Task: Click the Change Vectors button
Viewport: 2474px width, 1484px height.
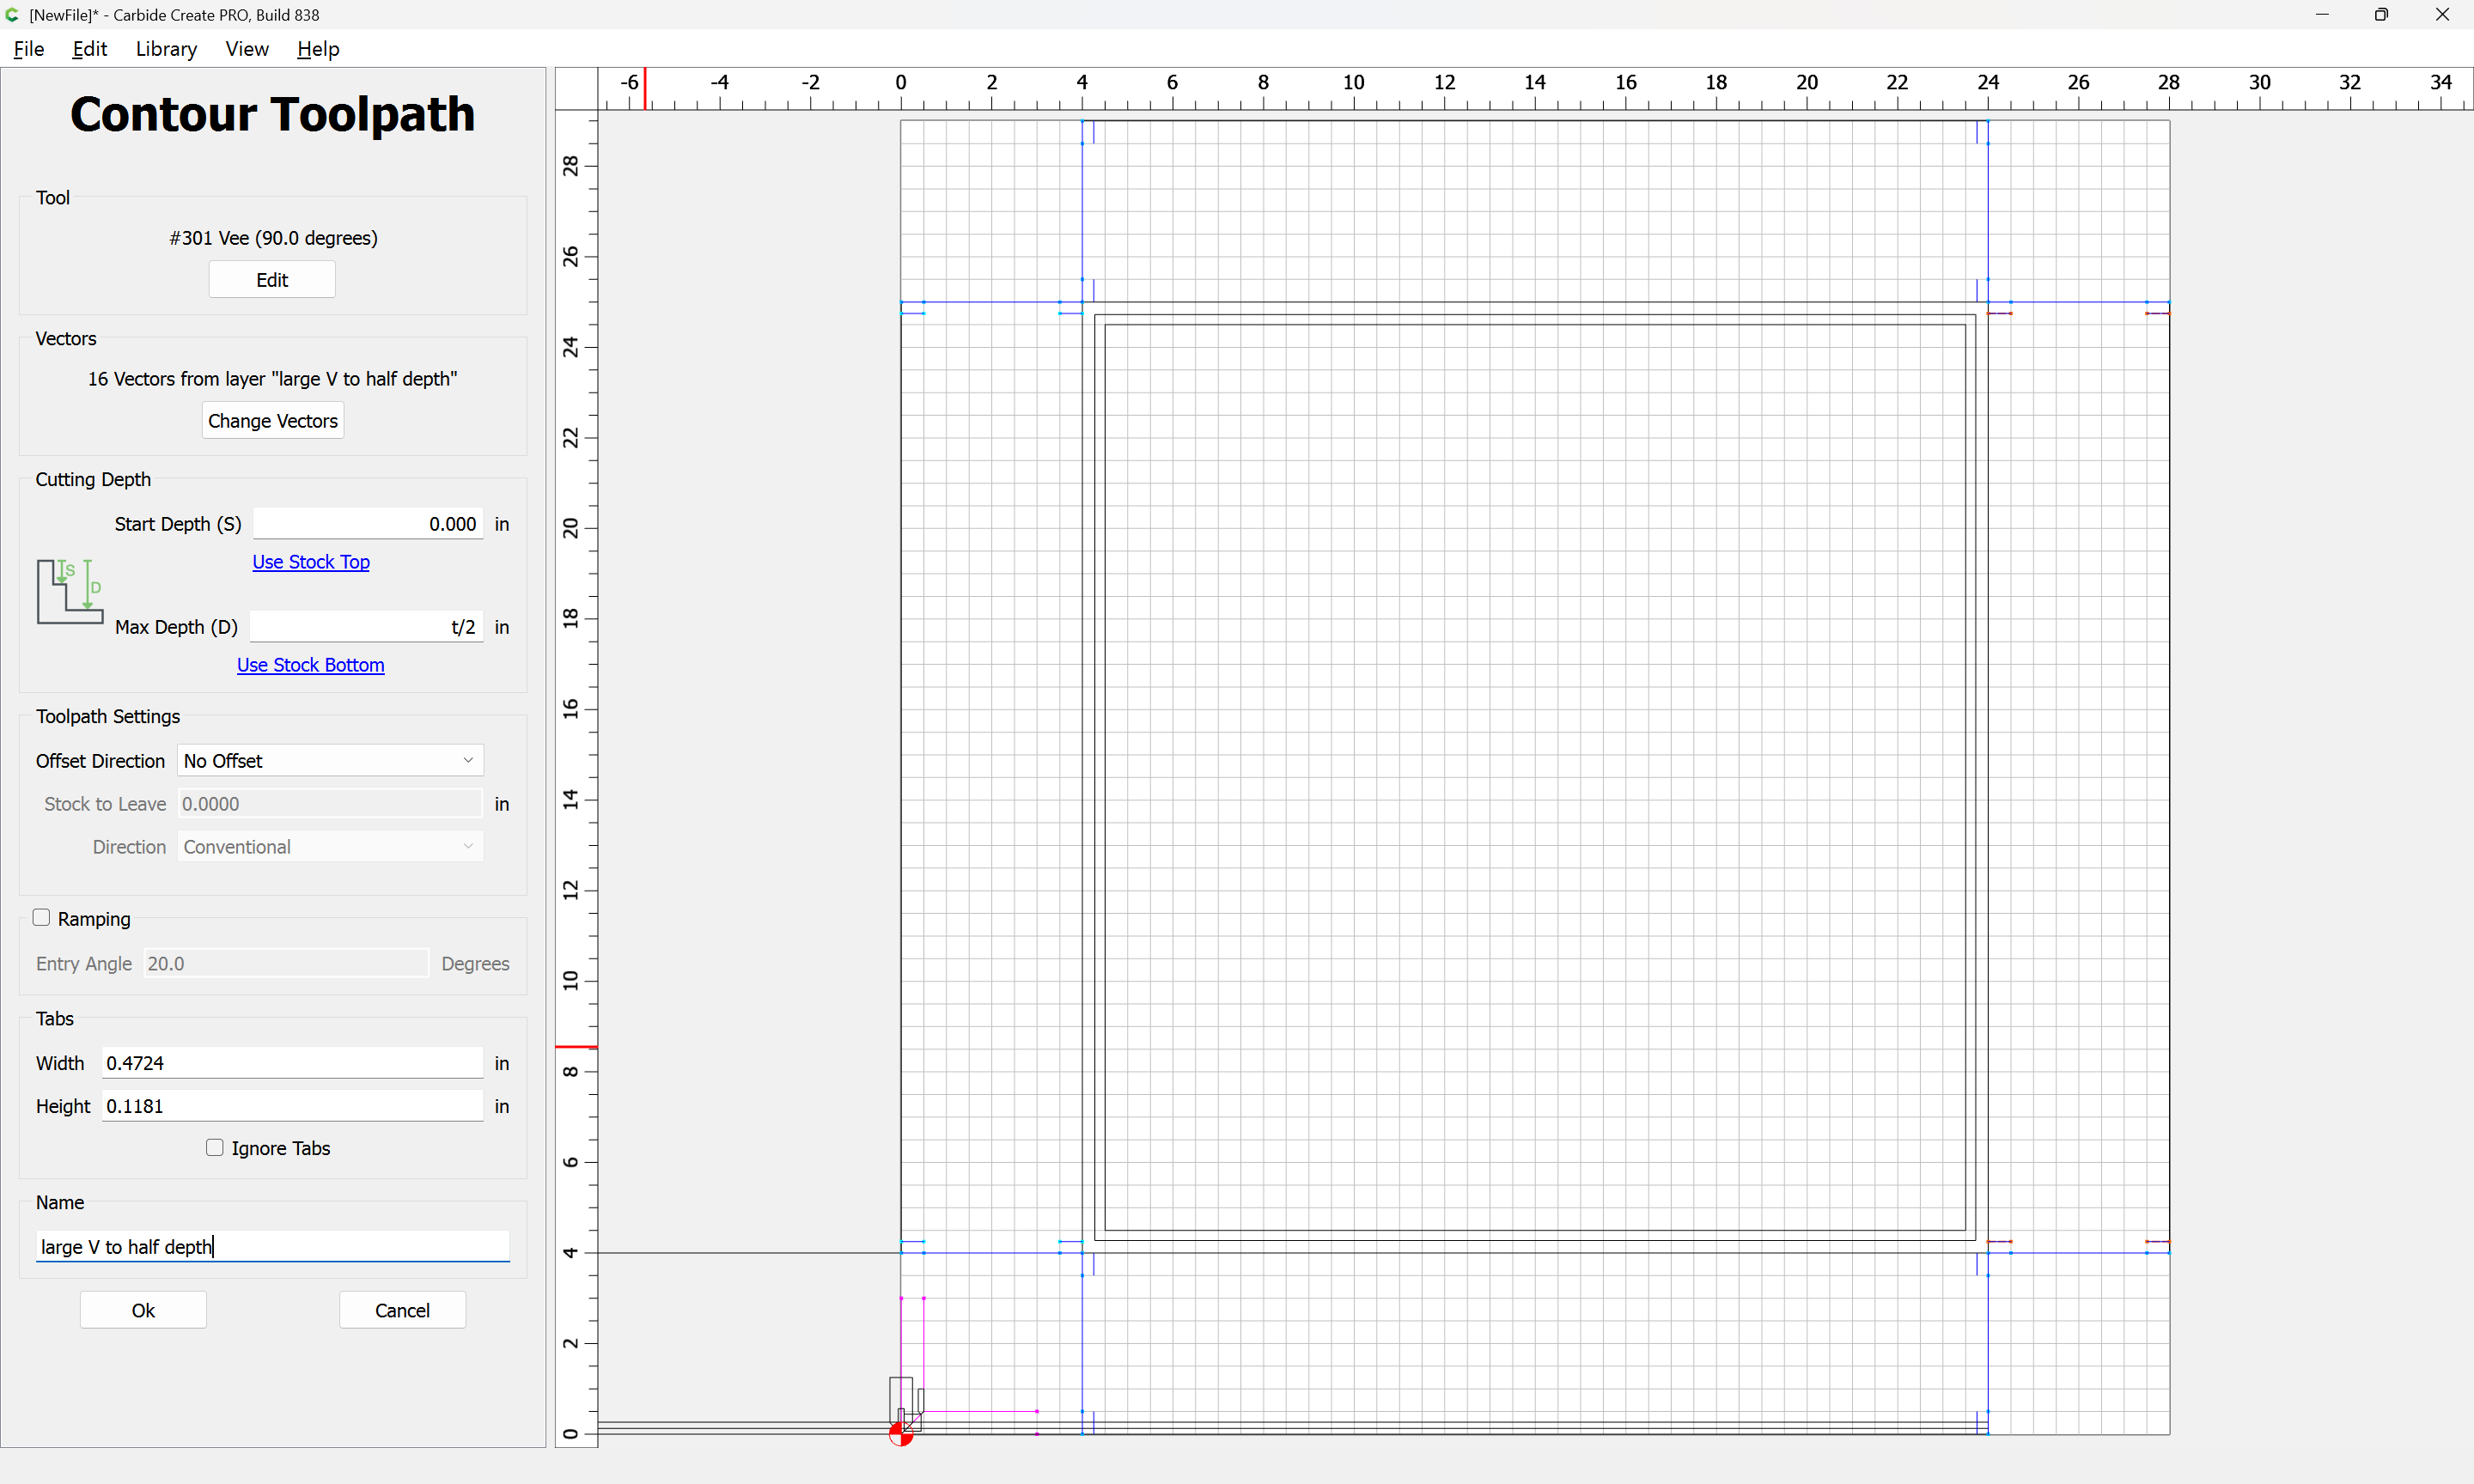Action: tap(272, 421)
